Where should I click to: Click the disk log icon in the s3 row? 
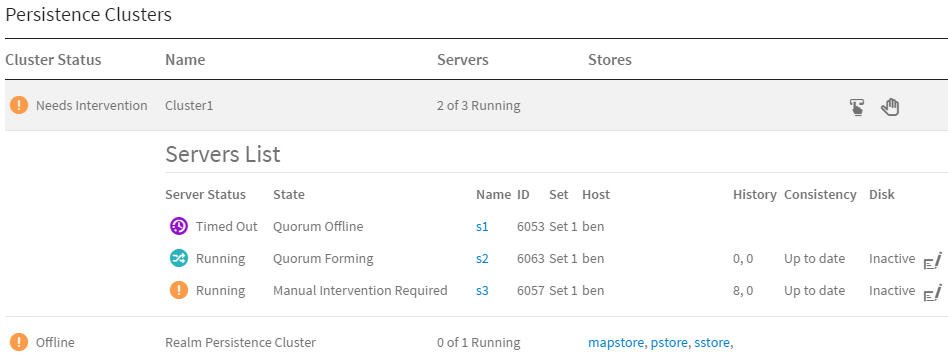tap(932, 293)
